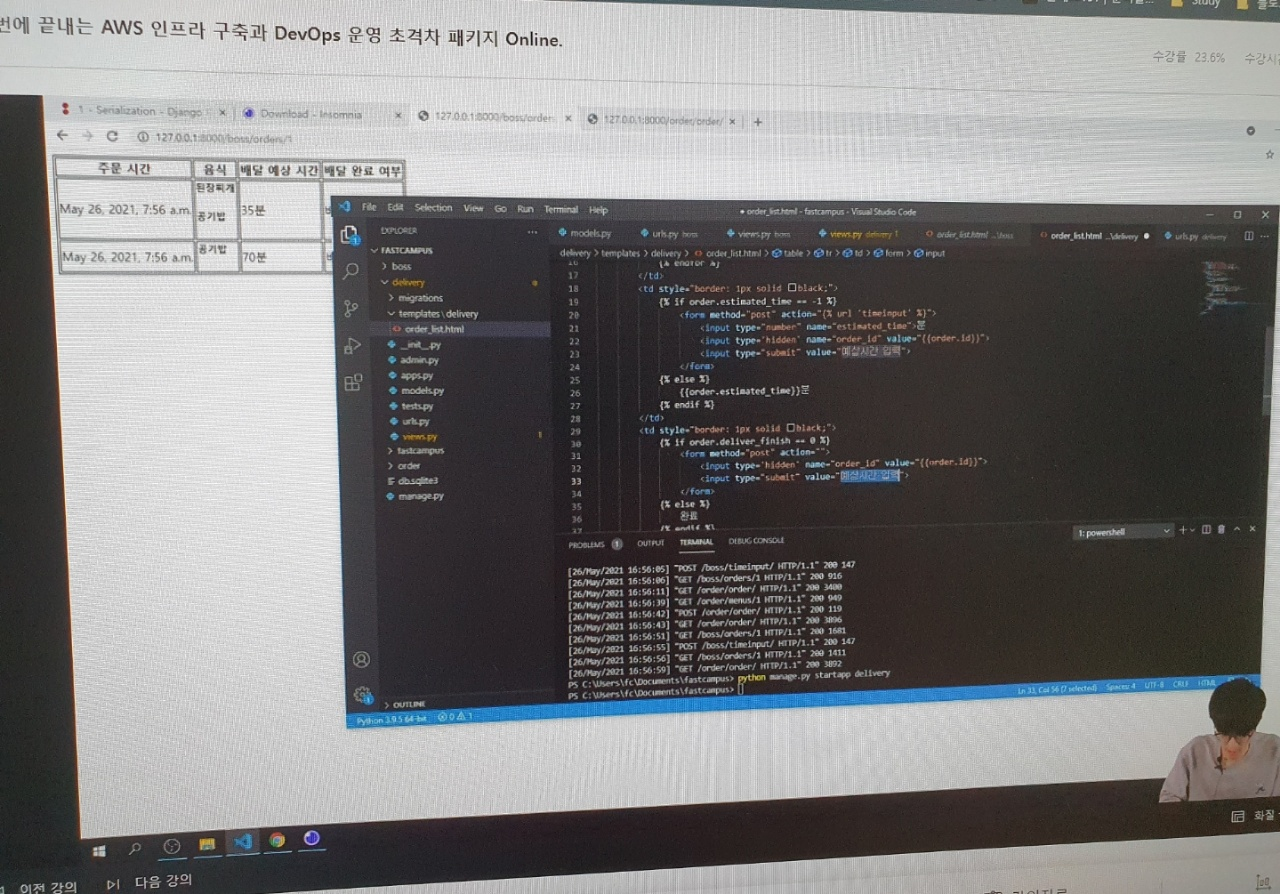Open the Run and Debug view icon
Viewport: 1280px width, 894px height.
(x=352, y=346)
